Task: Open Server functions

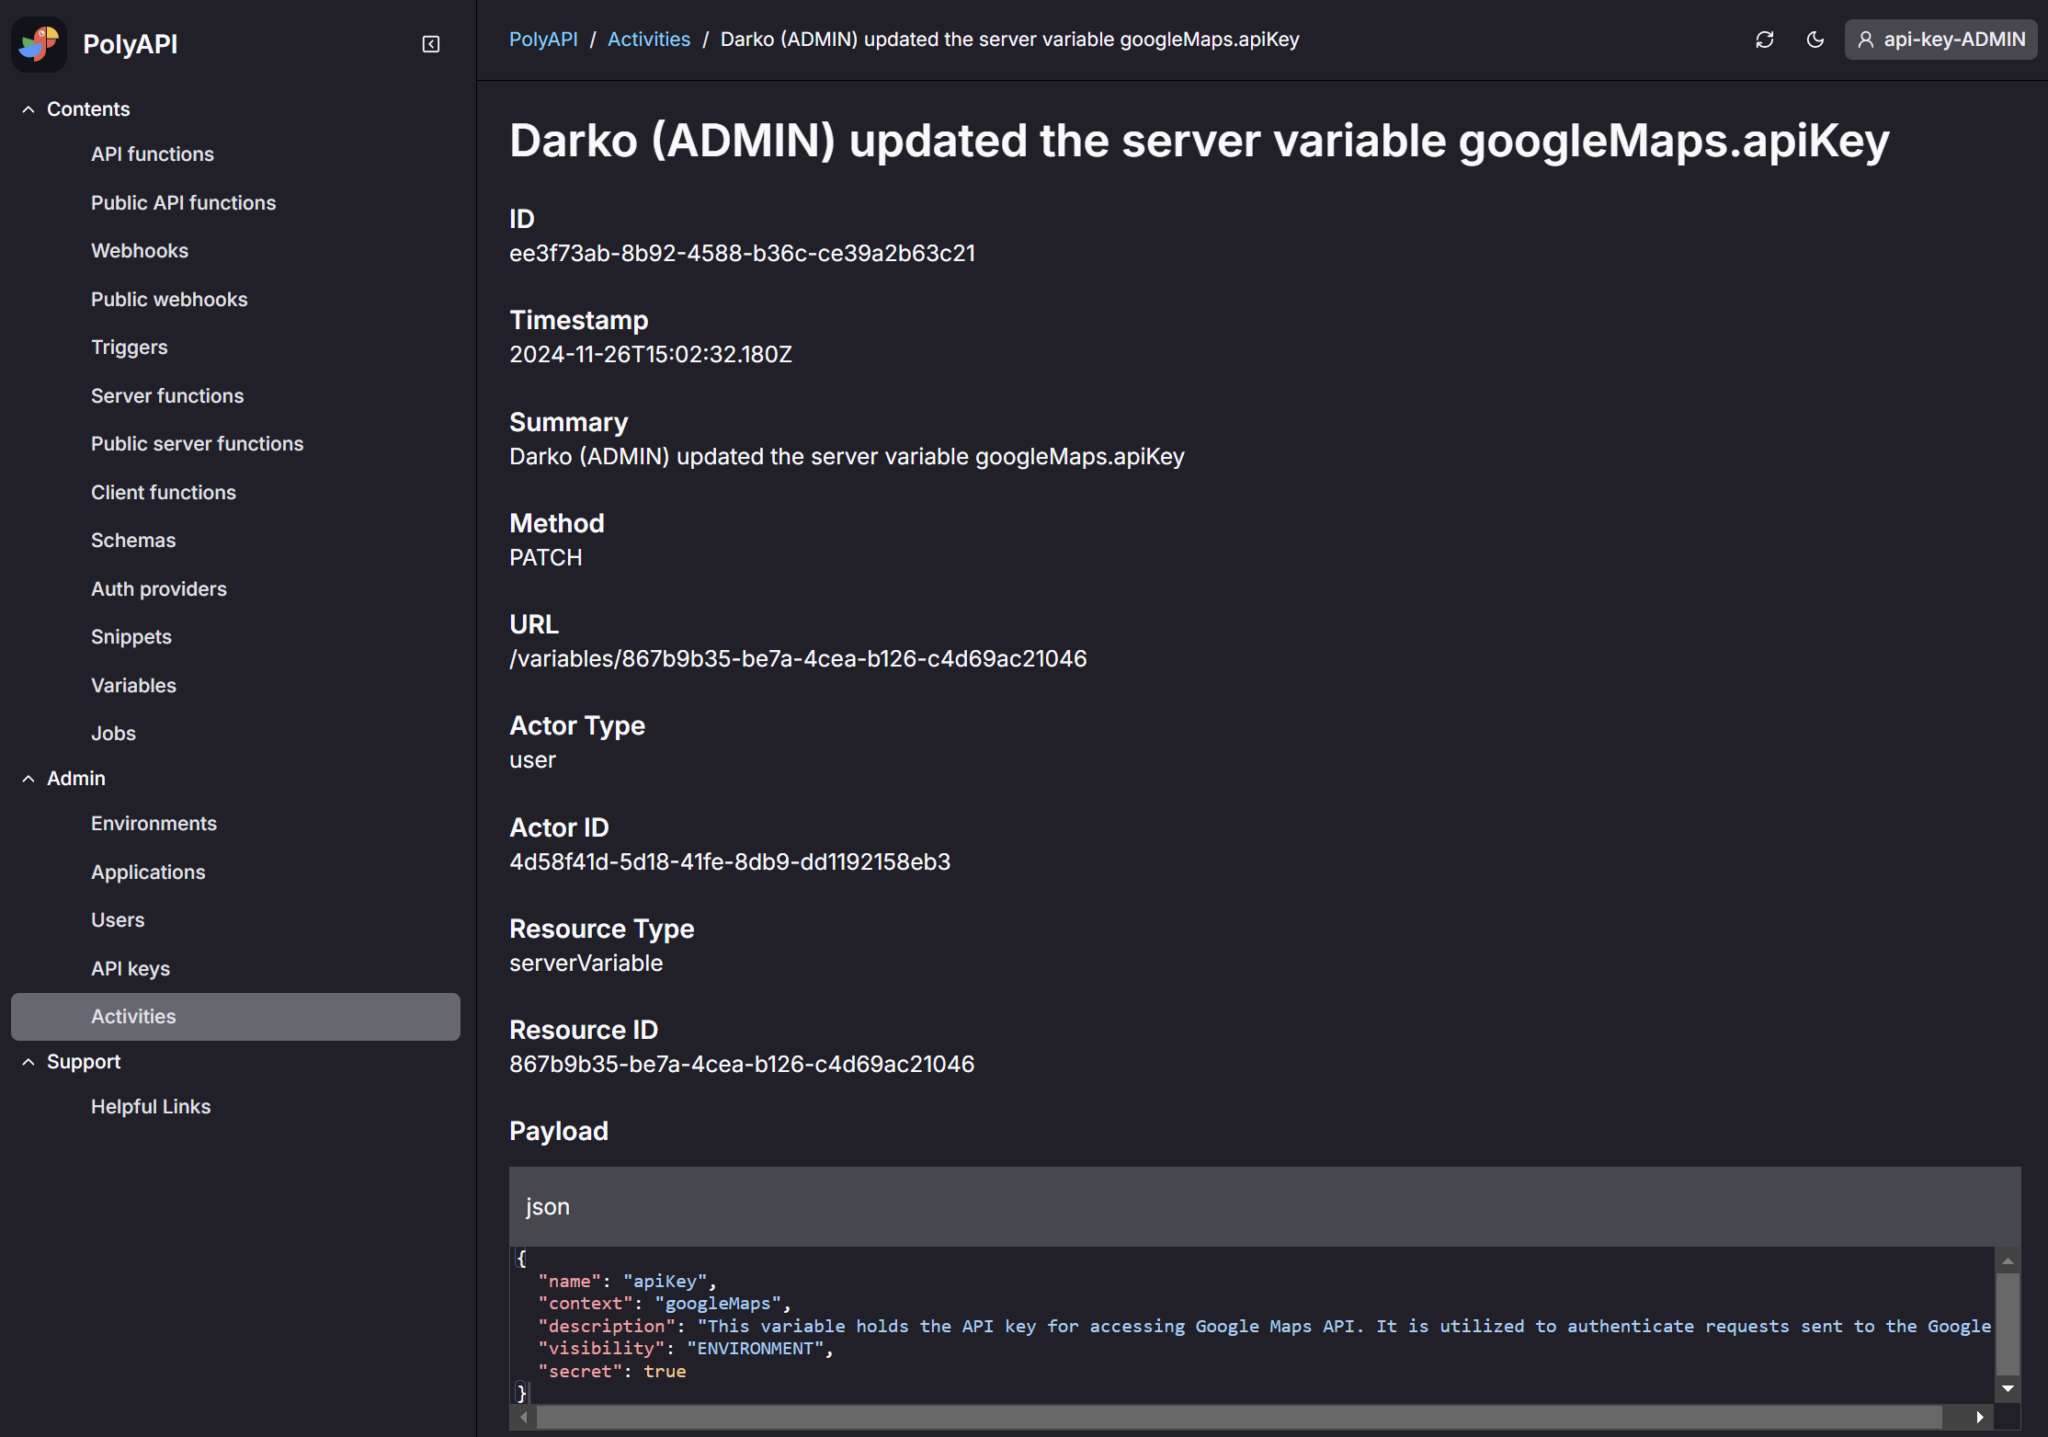Action: pos(167,396)
